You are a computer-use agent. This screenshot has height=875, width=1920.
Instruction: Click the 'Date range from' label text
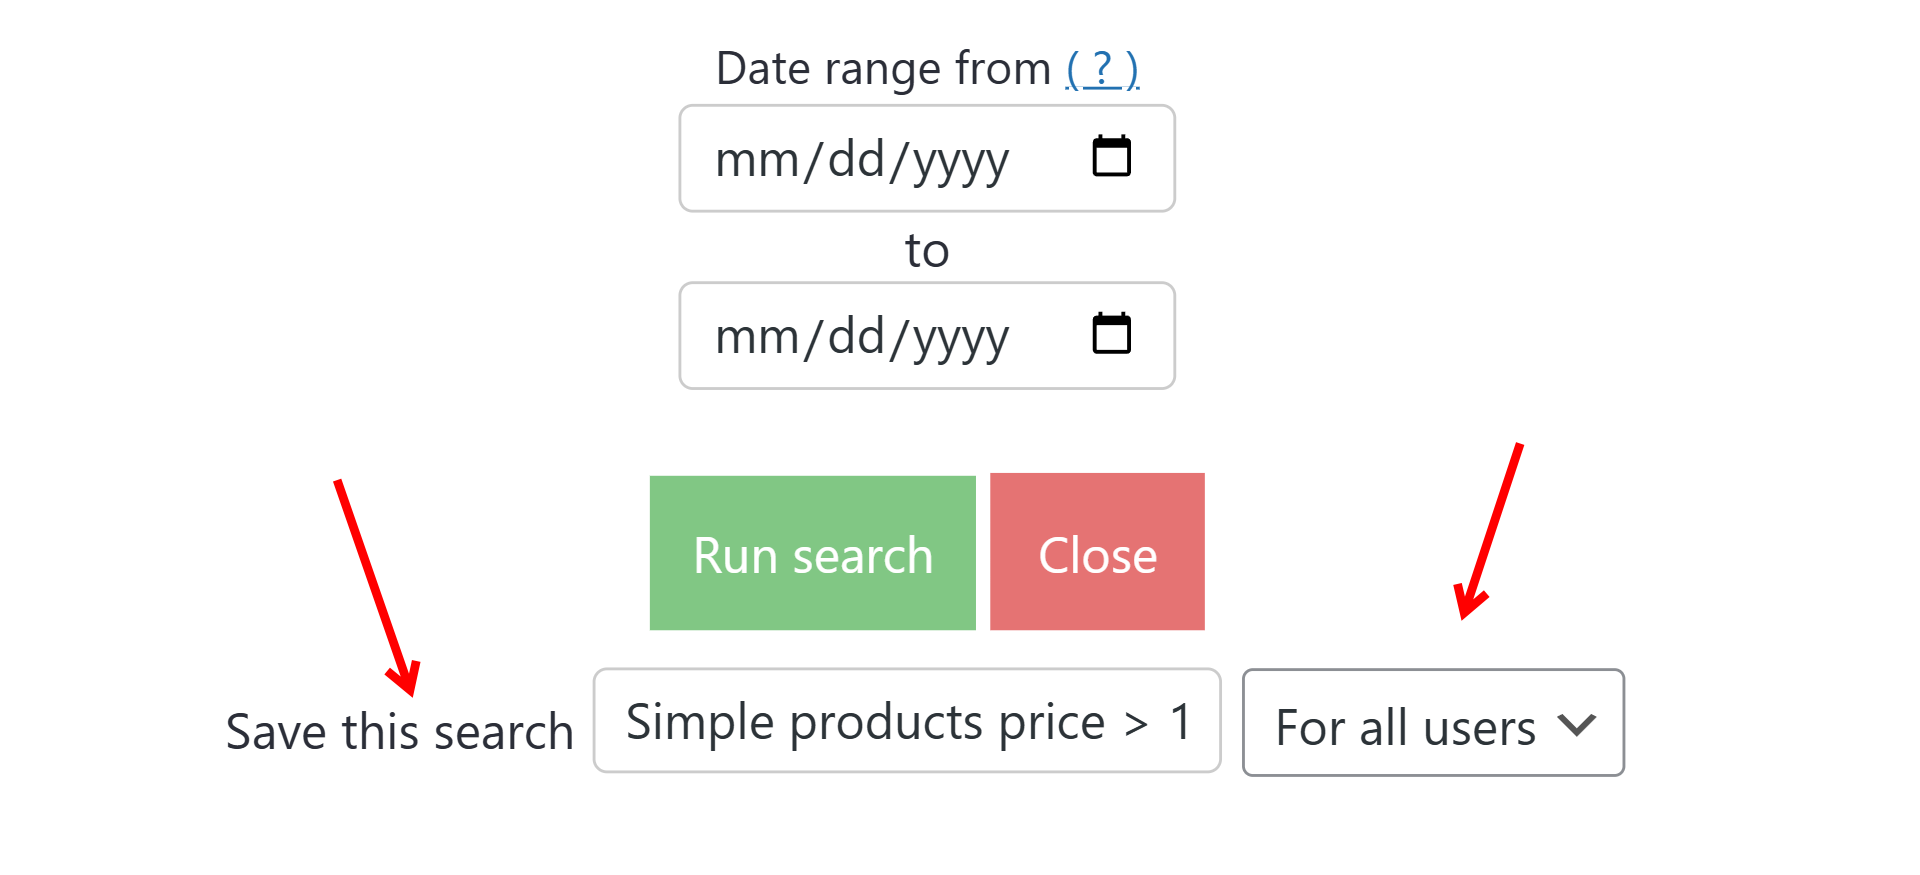pos(883,69)
